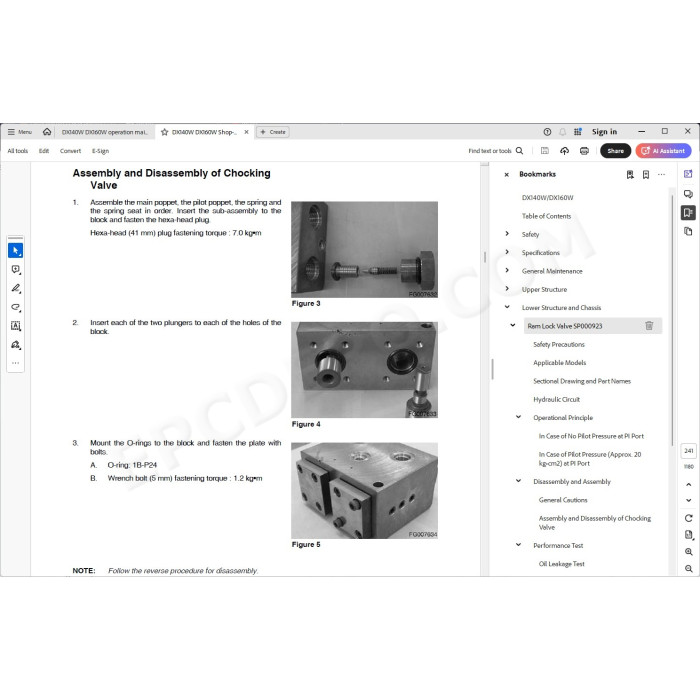This screenshot has width=700, height=700.
Task: Choose the Draw freehand lasso tool
Action: tap(16, 307)
